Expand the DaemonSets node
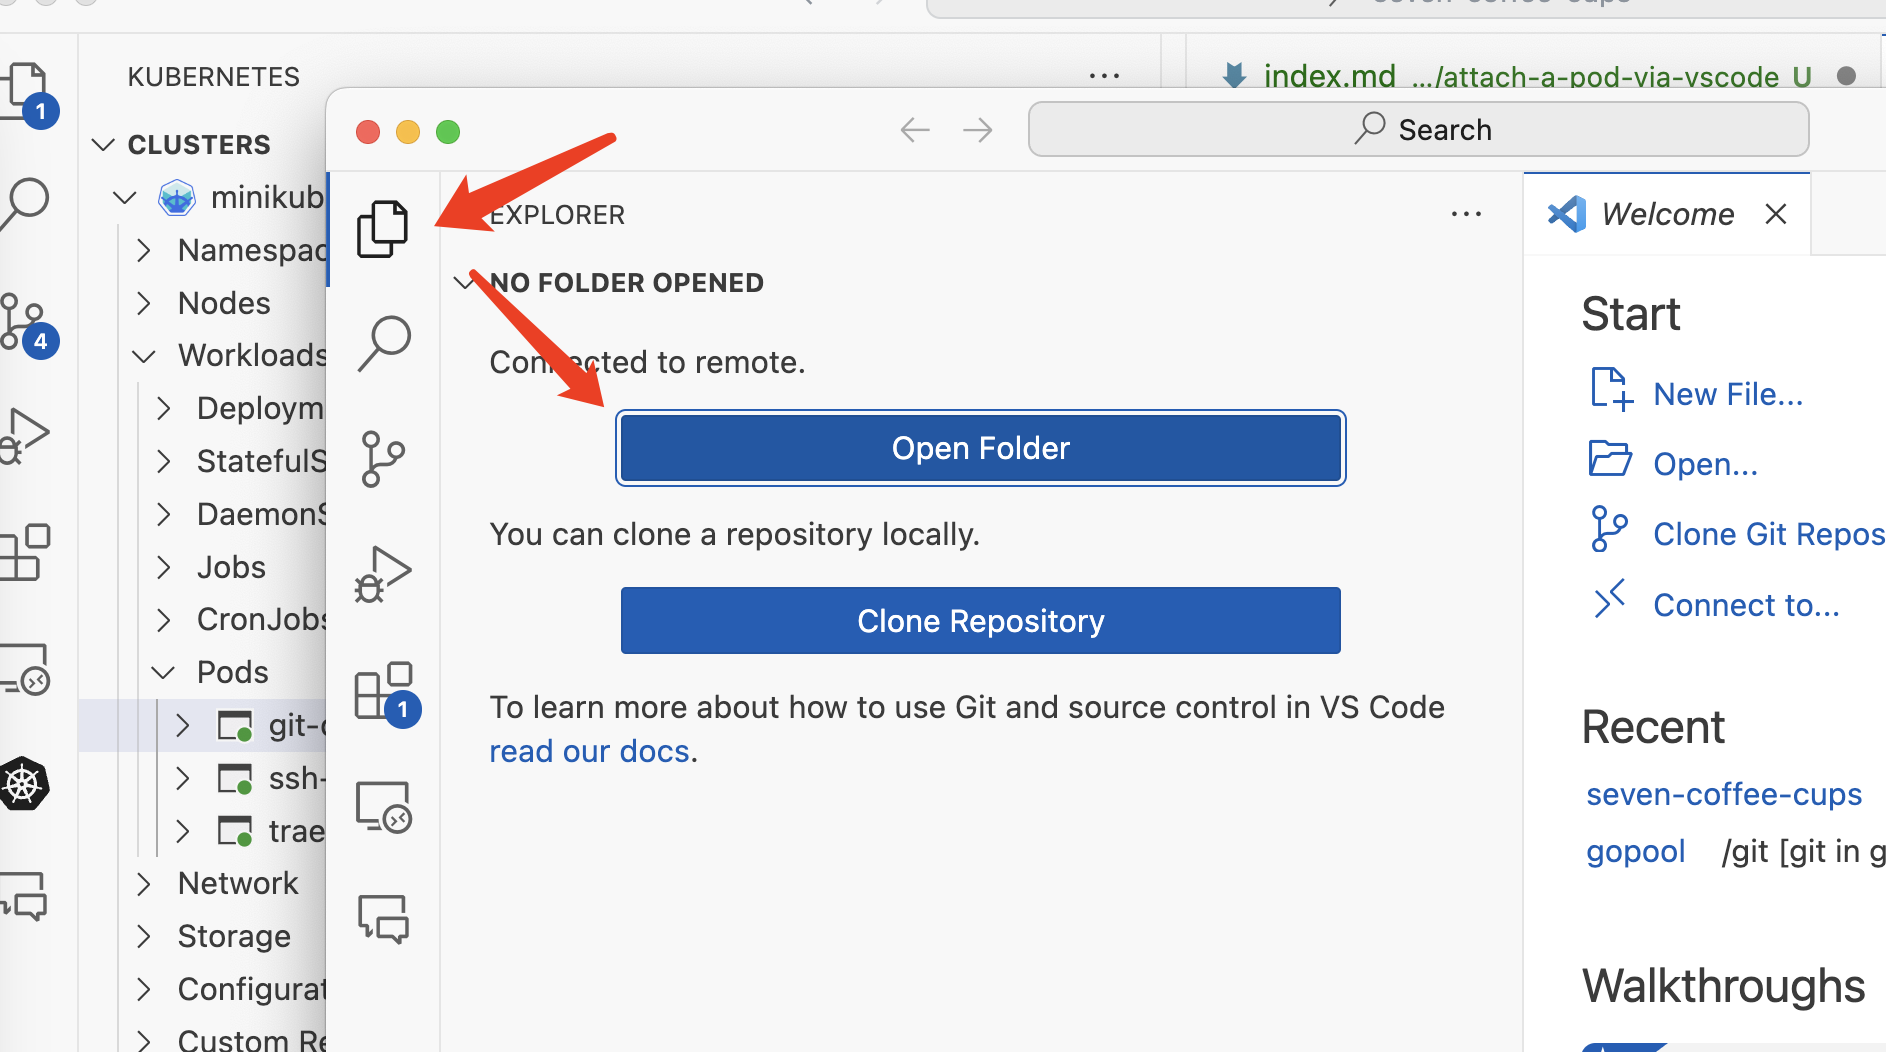The height and width of the screenshot is (1052, 1886). tap(163, 514)
